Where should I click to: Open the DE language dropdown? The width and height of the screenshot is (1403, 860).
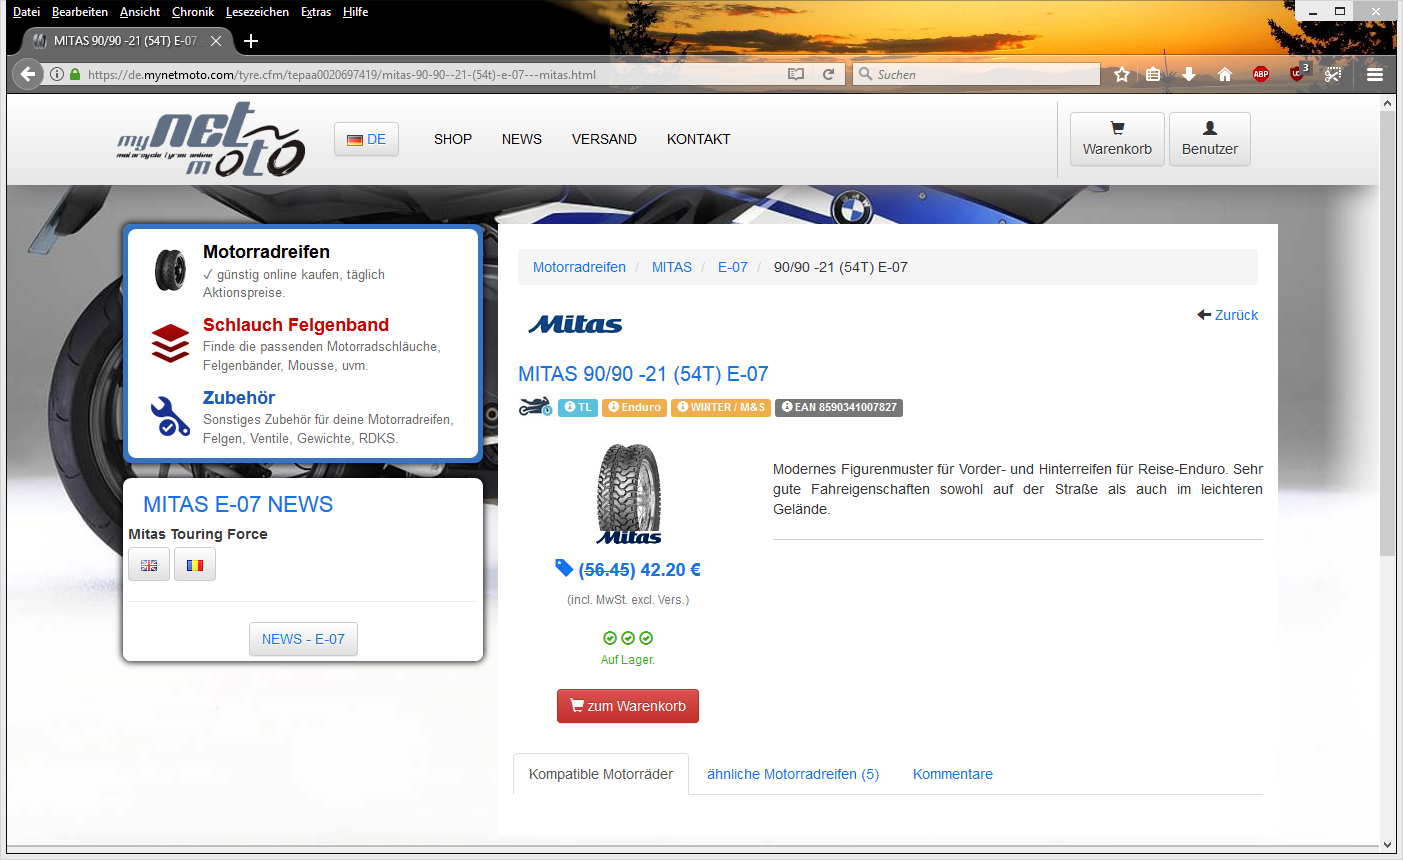pos(367,139)
